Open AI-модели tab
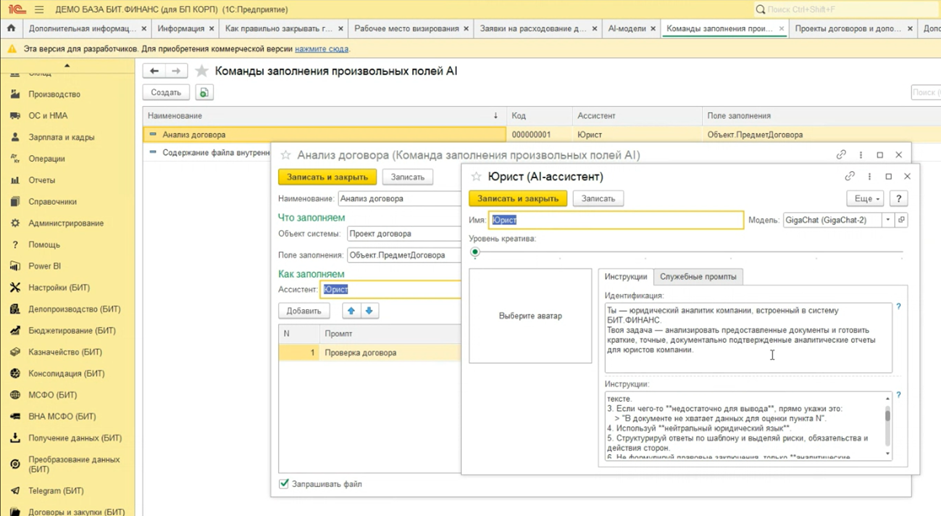Image resolution: width=941 pixels, height=516 pixels. point(627,28)
